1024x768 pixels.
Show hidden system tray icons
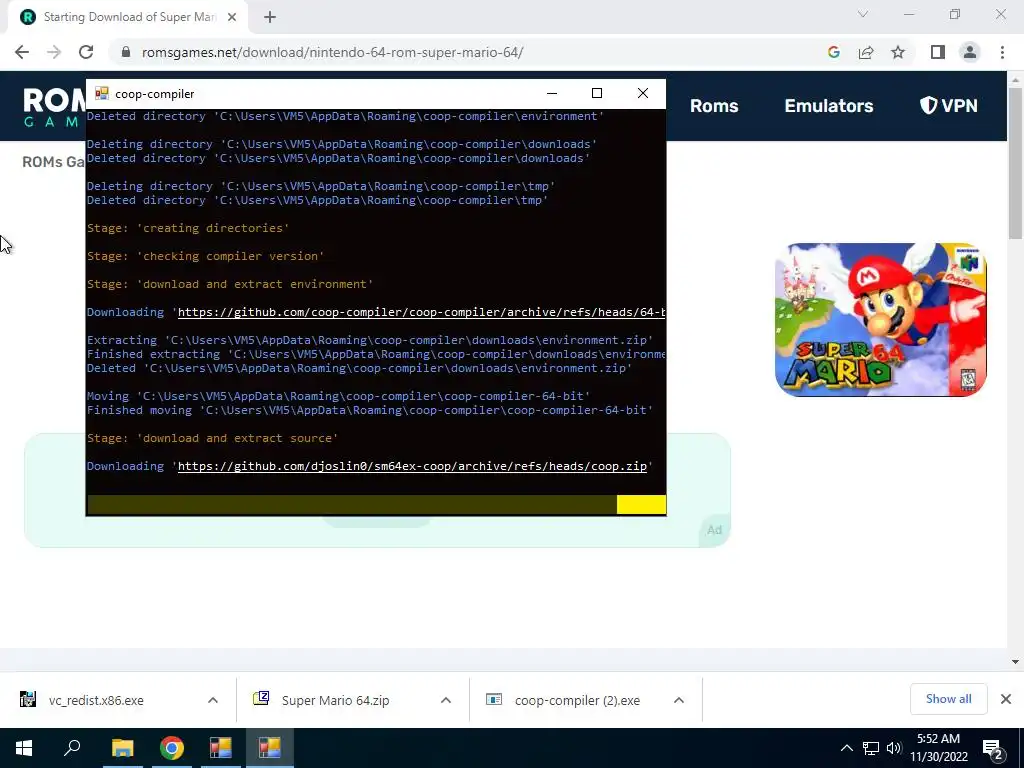point(846,748)
